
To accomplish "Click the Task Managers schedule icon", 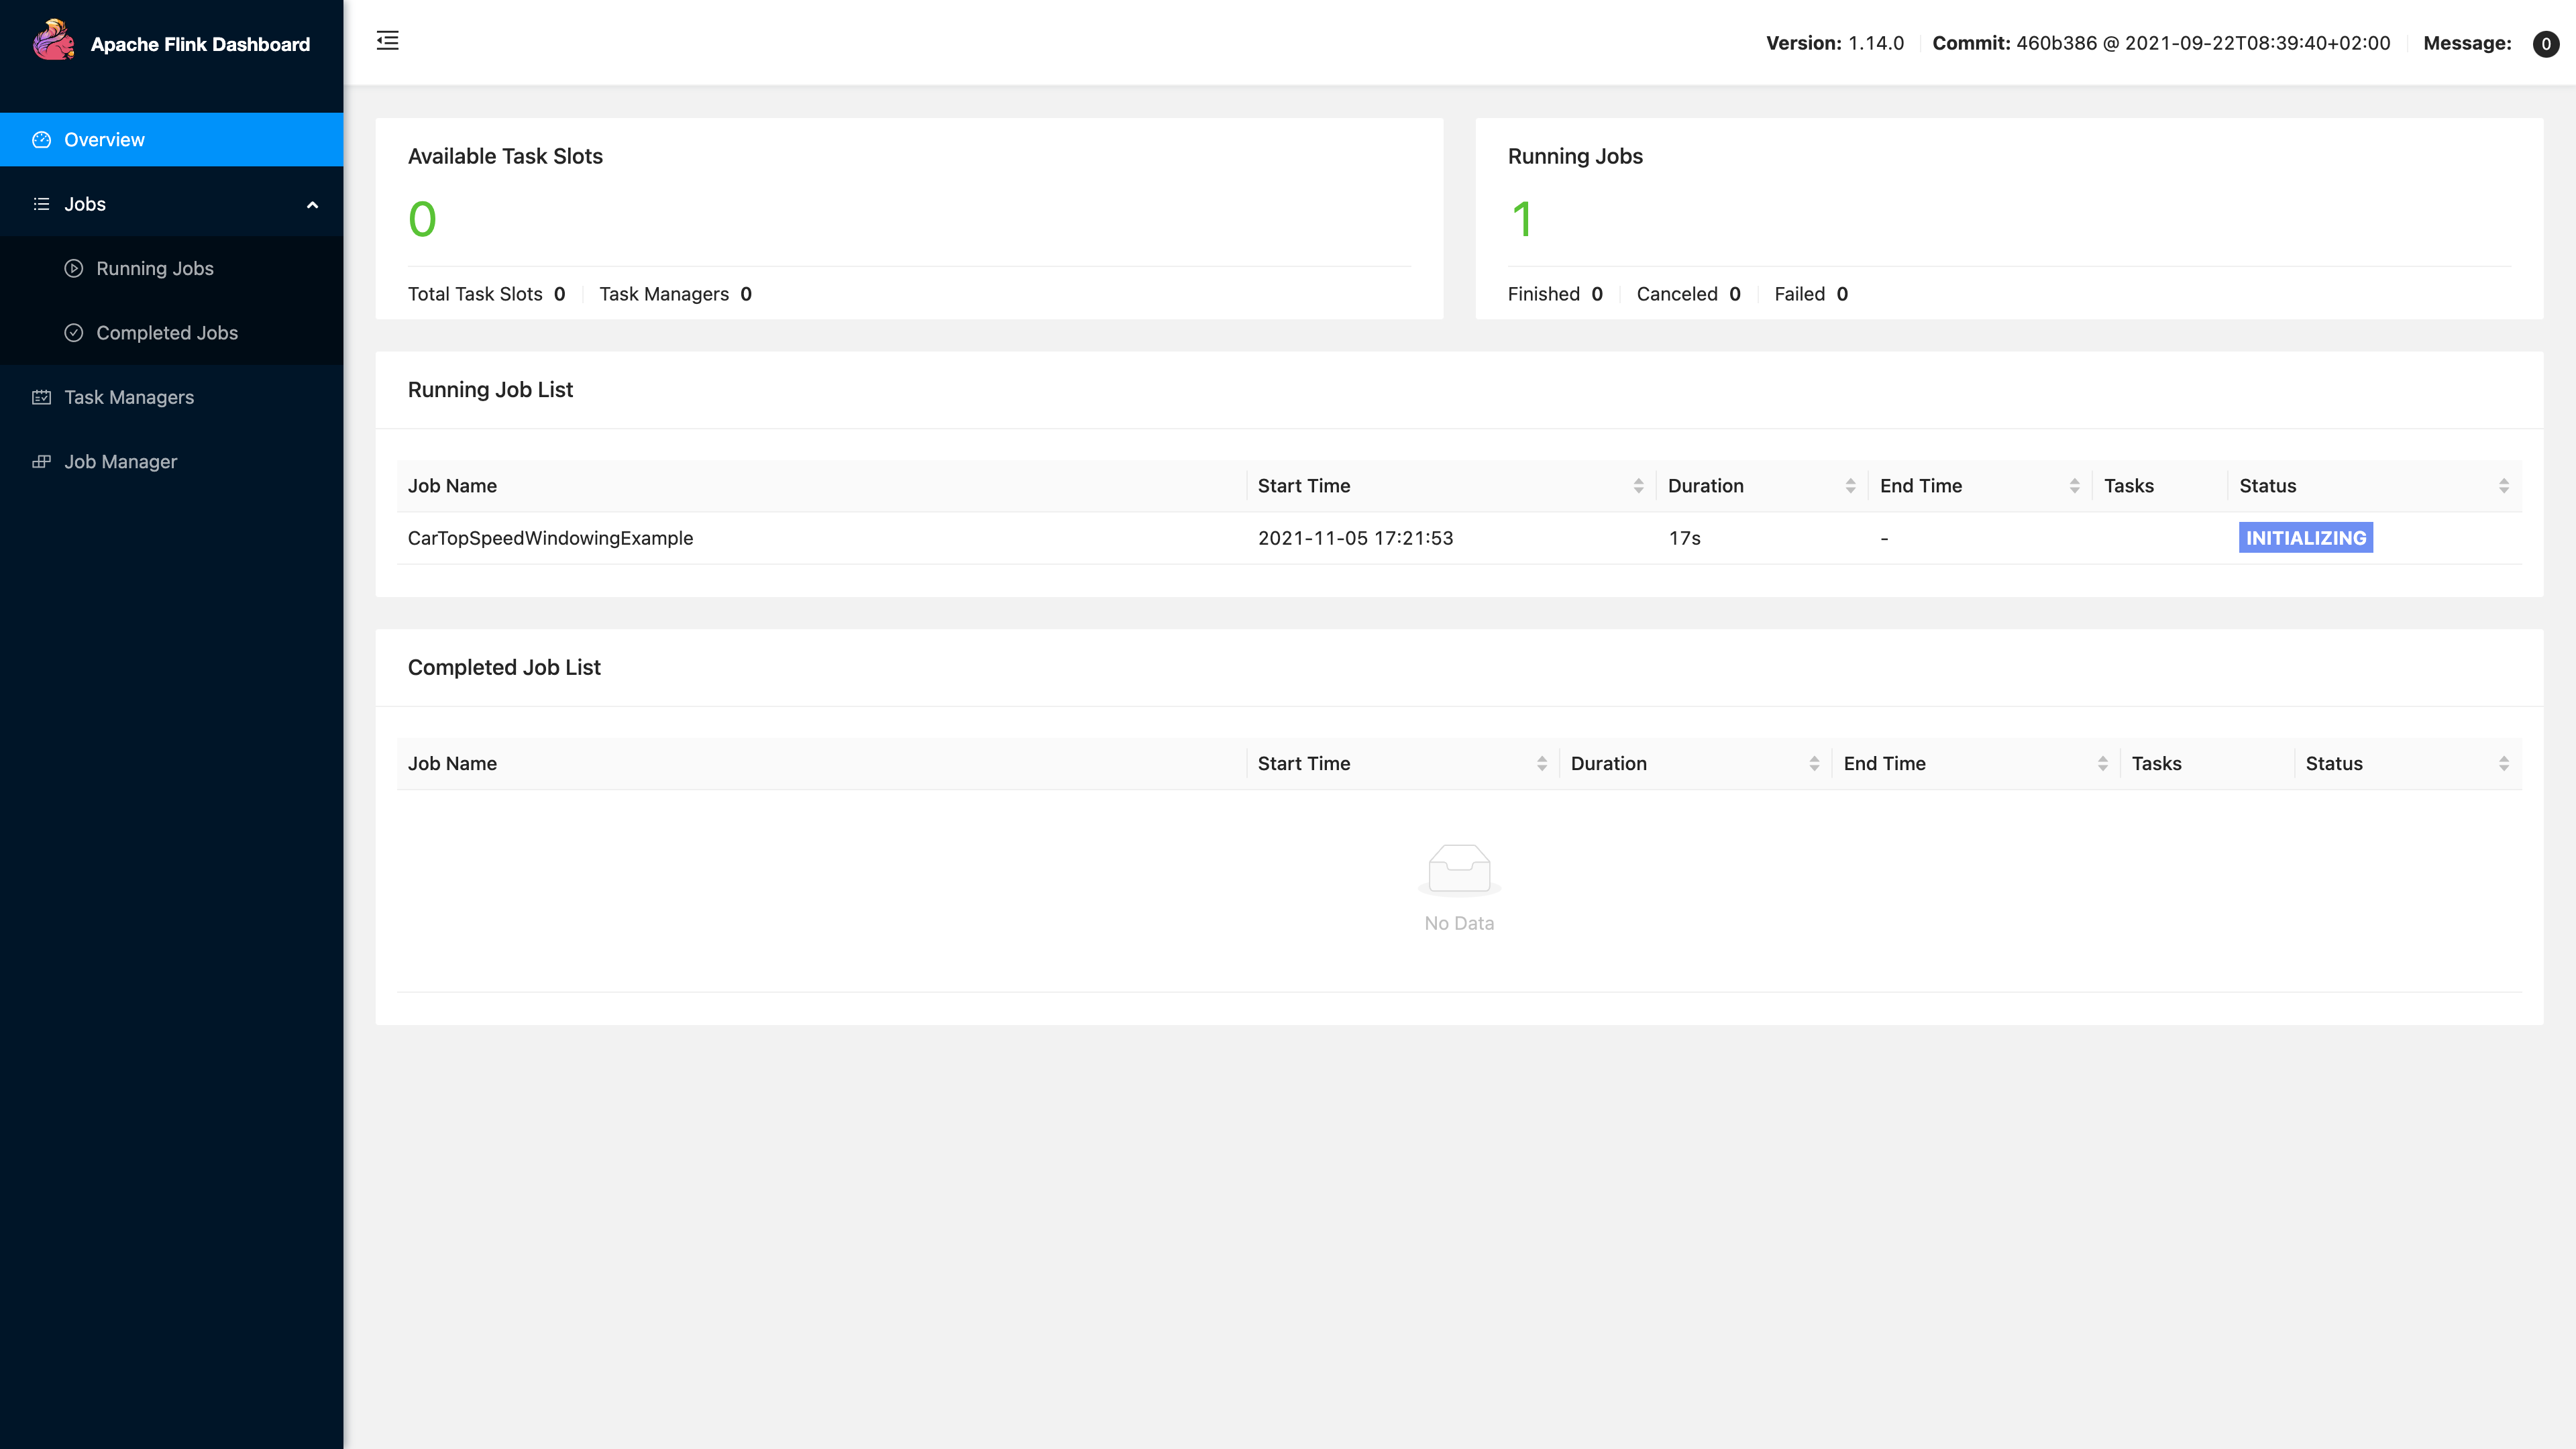I will click(x=41, y=397).
